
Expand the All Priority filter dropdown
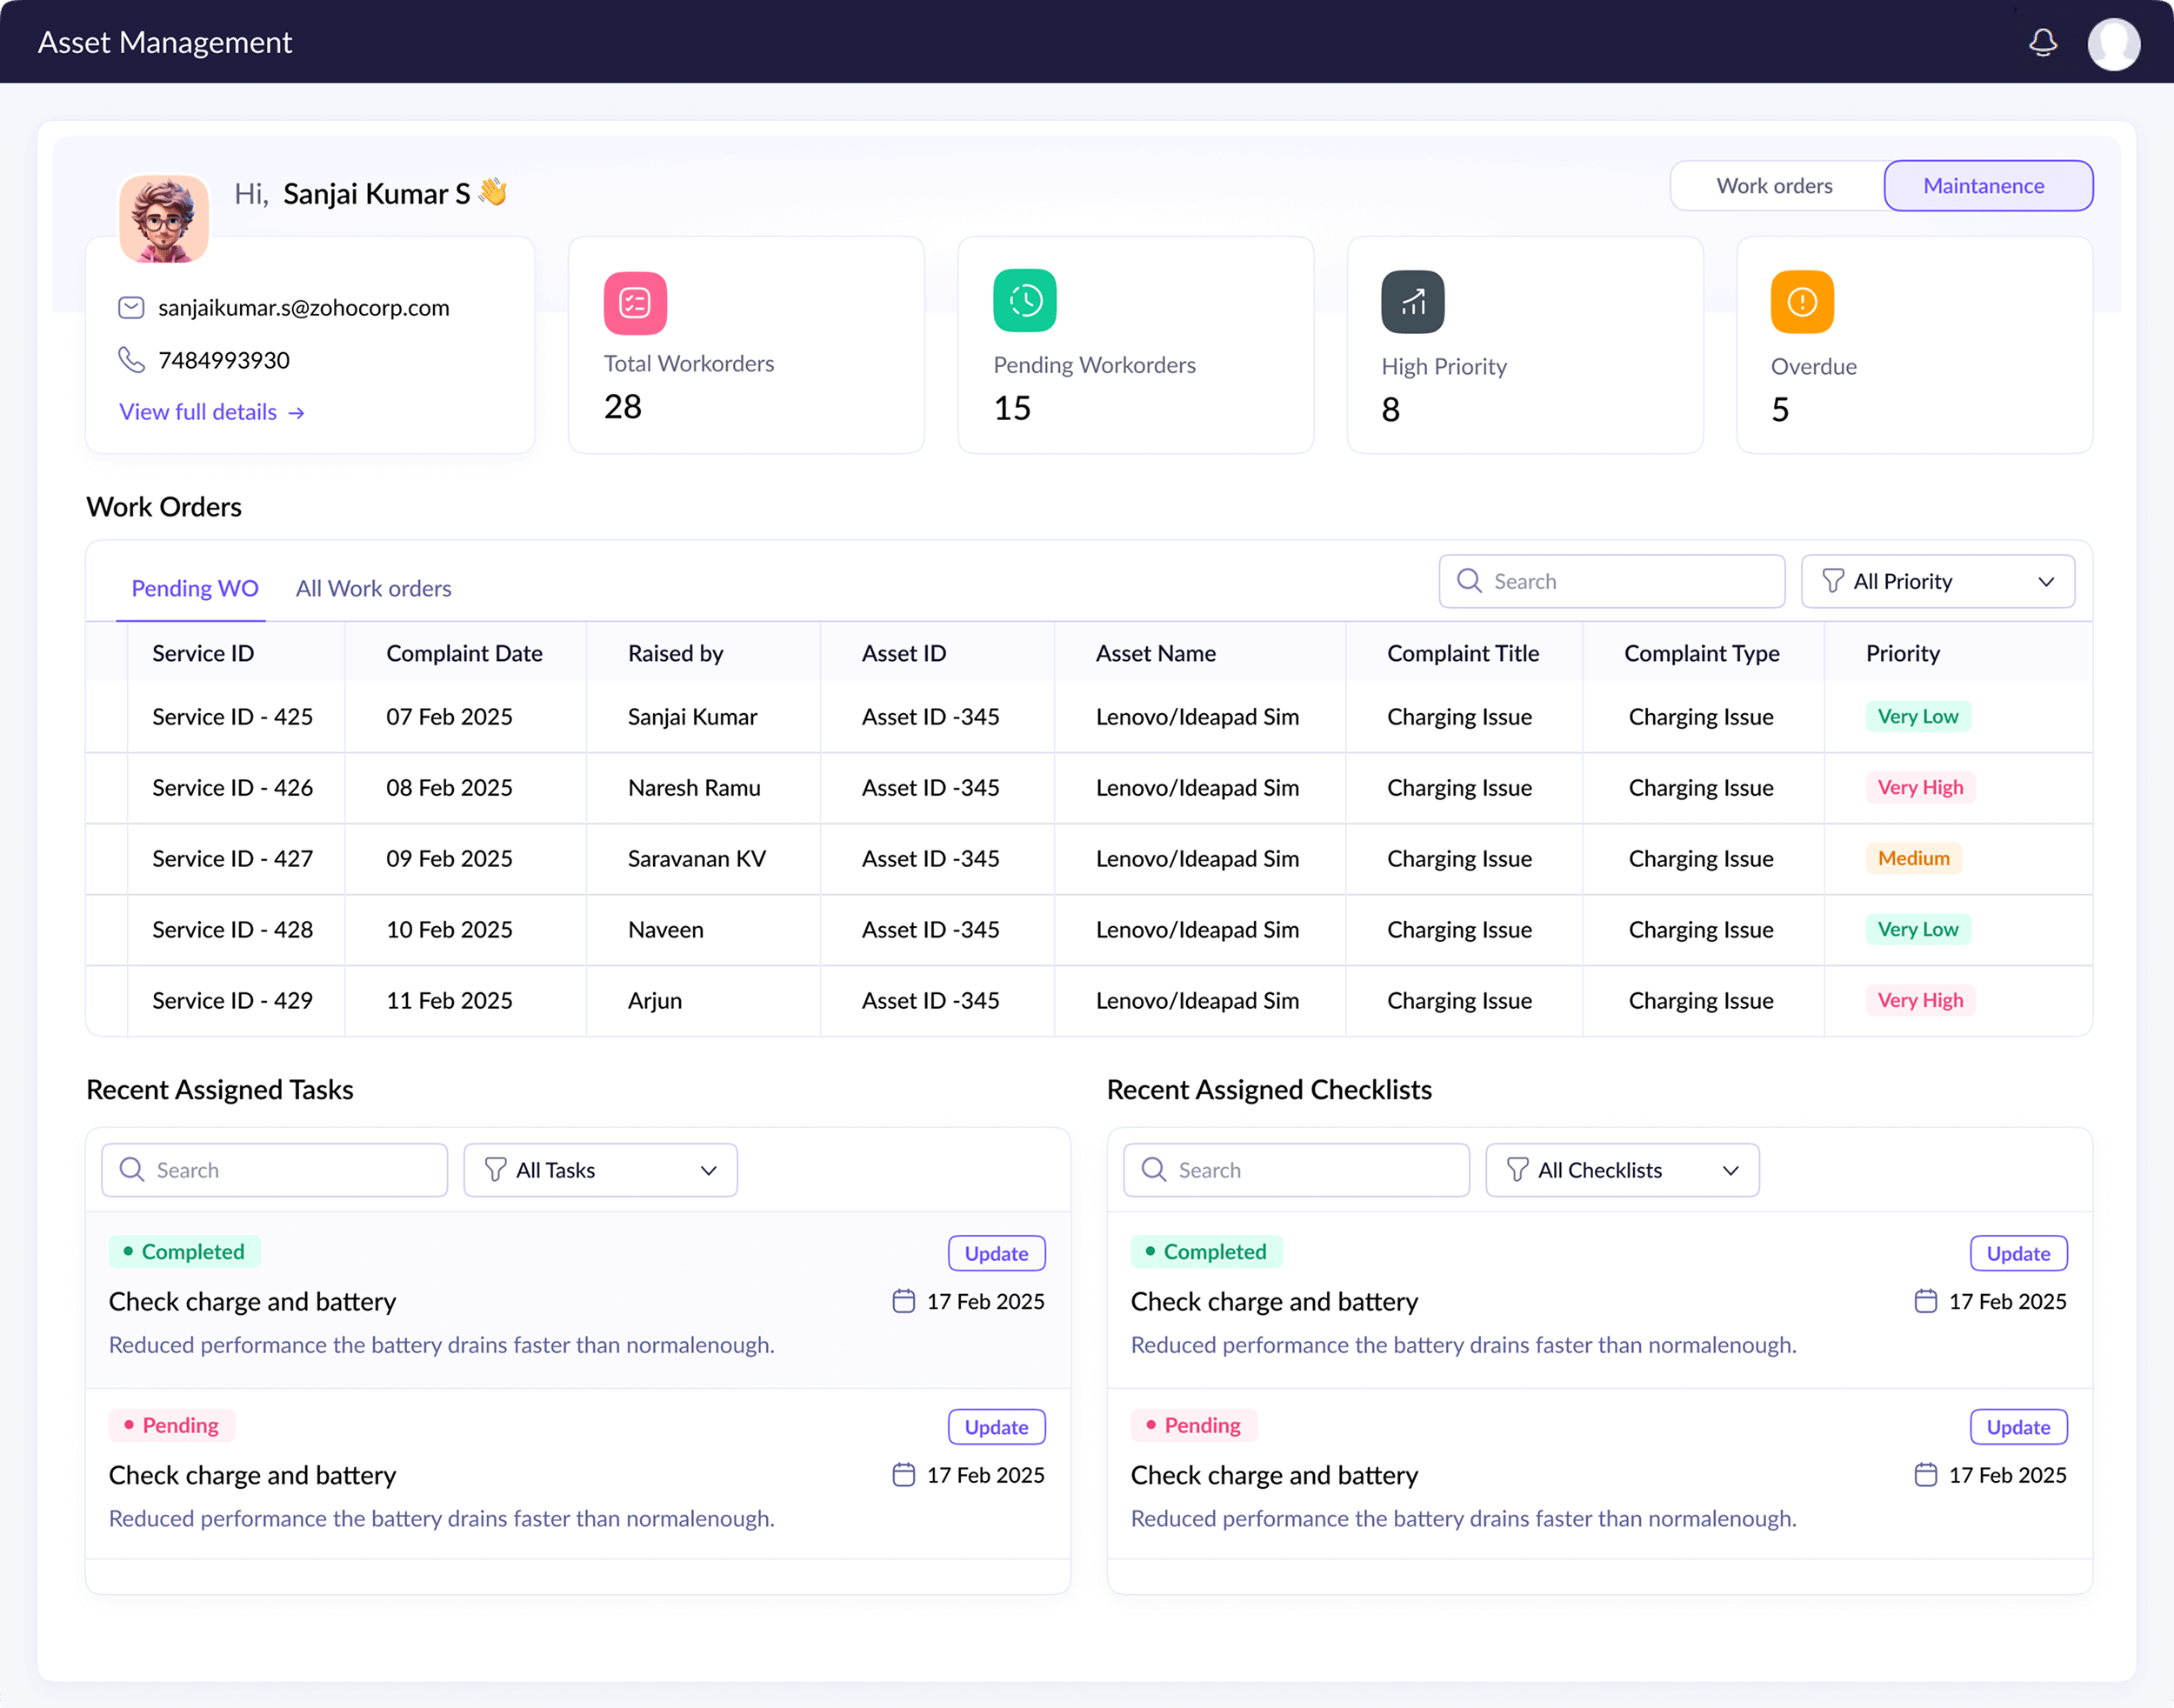[x=1937, y=581]
